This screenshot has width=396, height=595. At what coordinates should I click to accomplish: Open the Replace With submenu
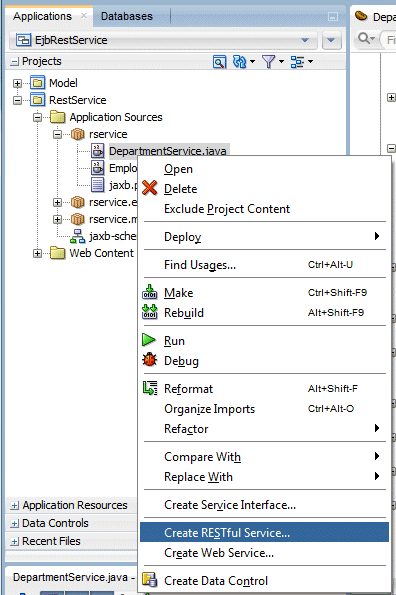pos(265,477)
